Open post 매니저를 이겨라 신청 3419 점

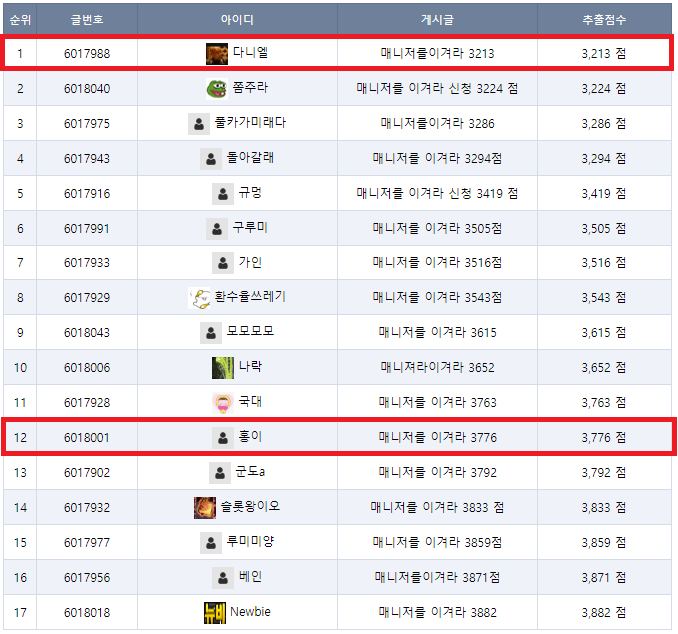437,193
